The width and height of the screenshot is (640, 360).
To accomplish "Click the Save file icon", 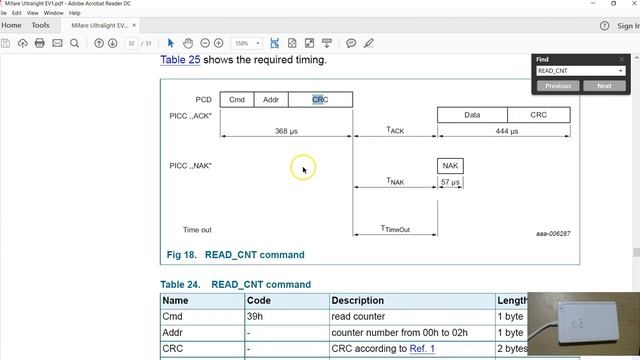I will pyautogui.click(x=5, y=43).
